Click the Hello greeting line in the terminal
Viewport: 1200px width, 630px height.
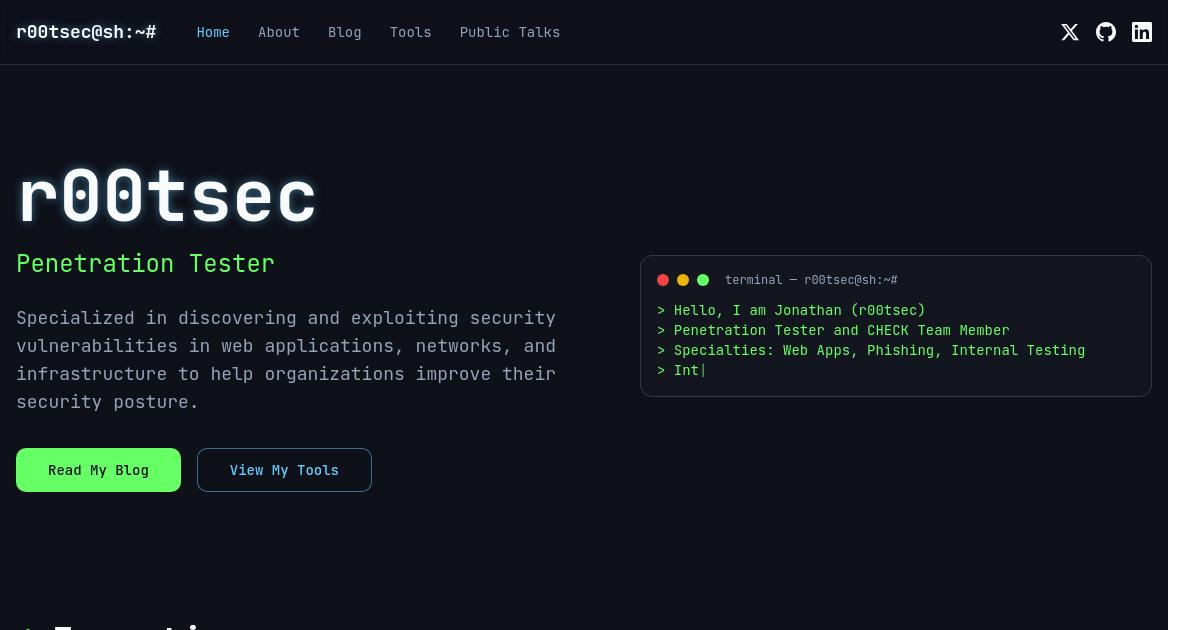click(x=791, y=310)
